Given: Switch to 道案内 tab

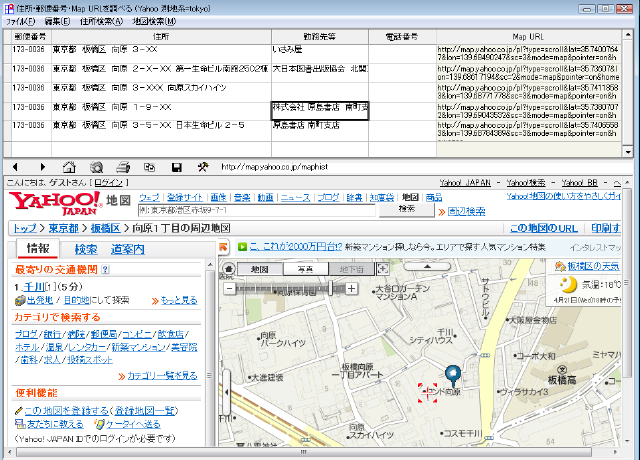Looking at the screenshot, I should [128, 249].
